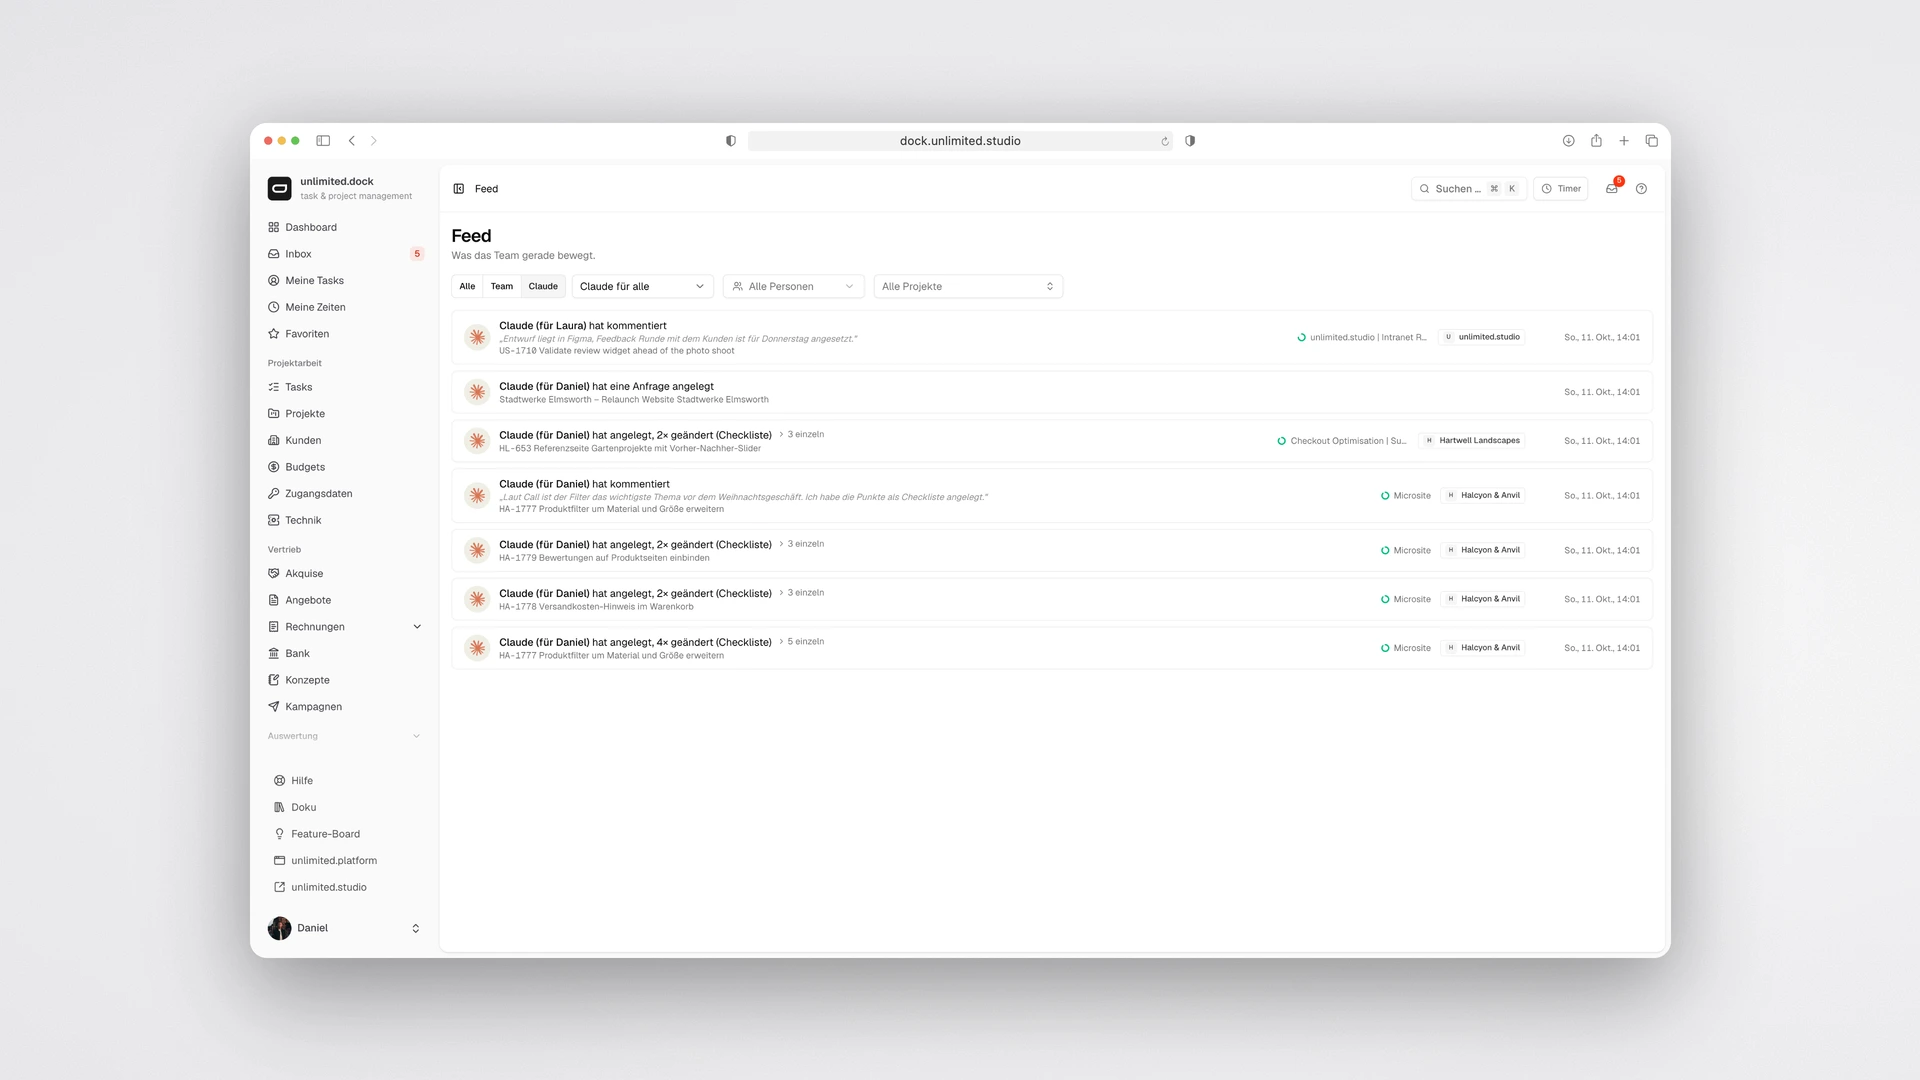
Task: Open the Dashboard sidebar item
Action: [x=345, y=227]
